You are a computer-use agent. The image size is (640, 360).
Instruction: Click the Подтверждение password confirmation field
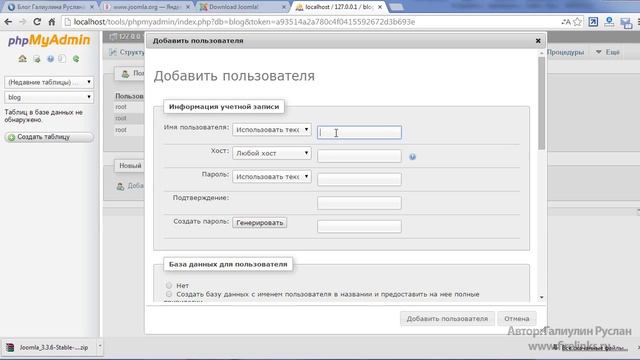point(359,203)
